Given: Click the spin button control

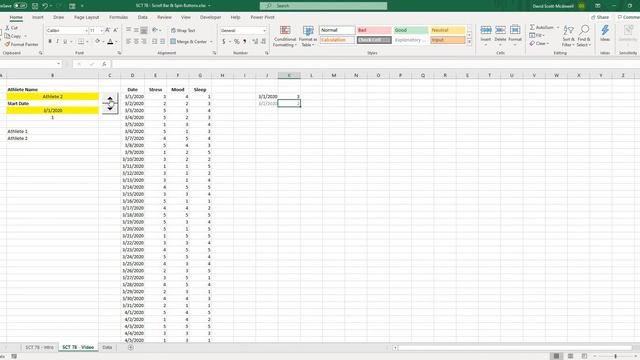Looking at the screenshot, I should pos(110,104).
